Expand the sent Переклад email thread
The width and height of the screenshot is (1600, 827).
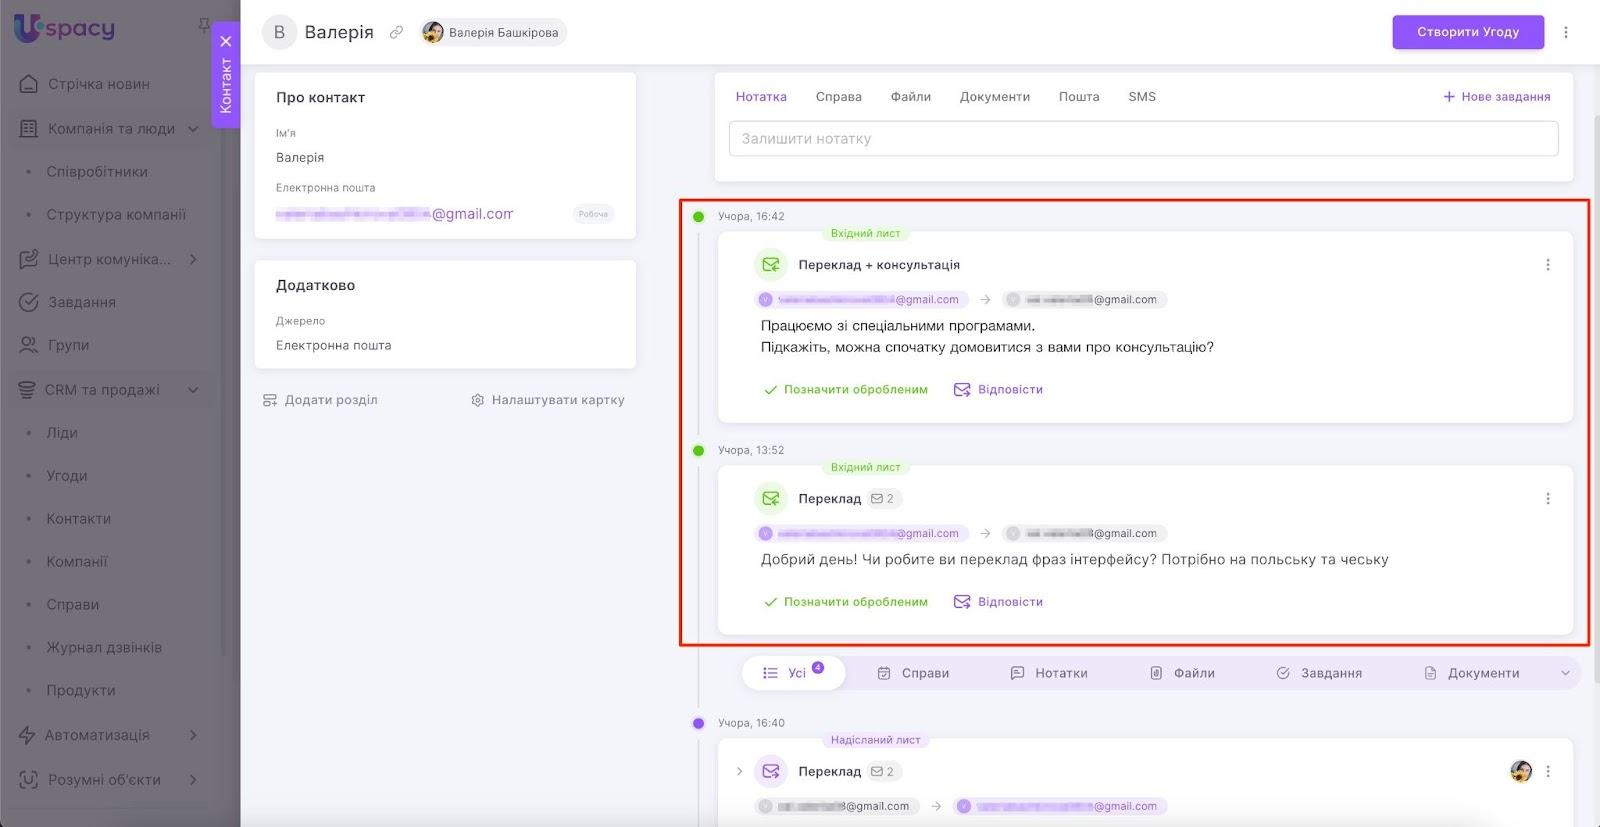point(739,771)
